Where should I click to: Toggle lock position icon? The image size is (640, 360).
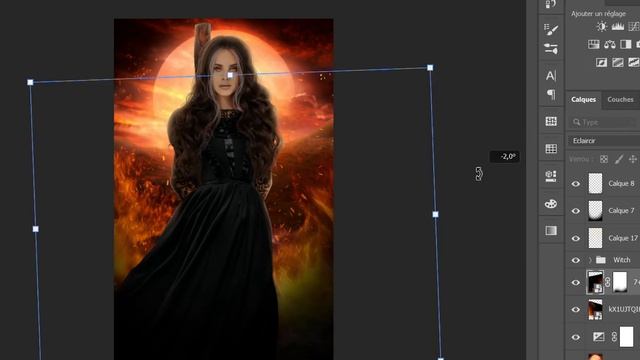[x=633, y=159]
